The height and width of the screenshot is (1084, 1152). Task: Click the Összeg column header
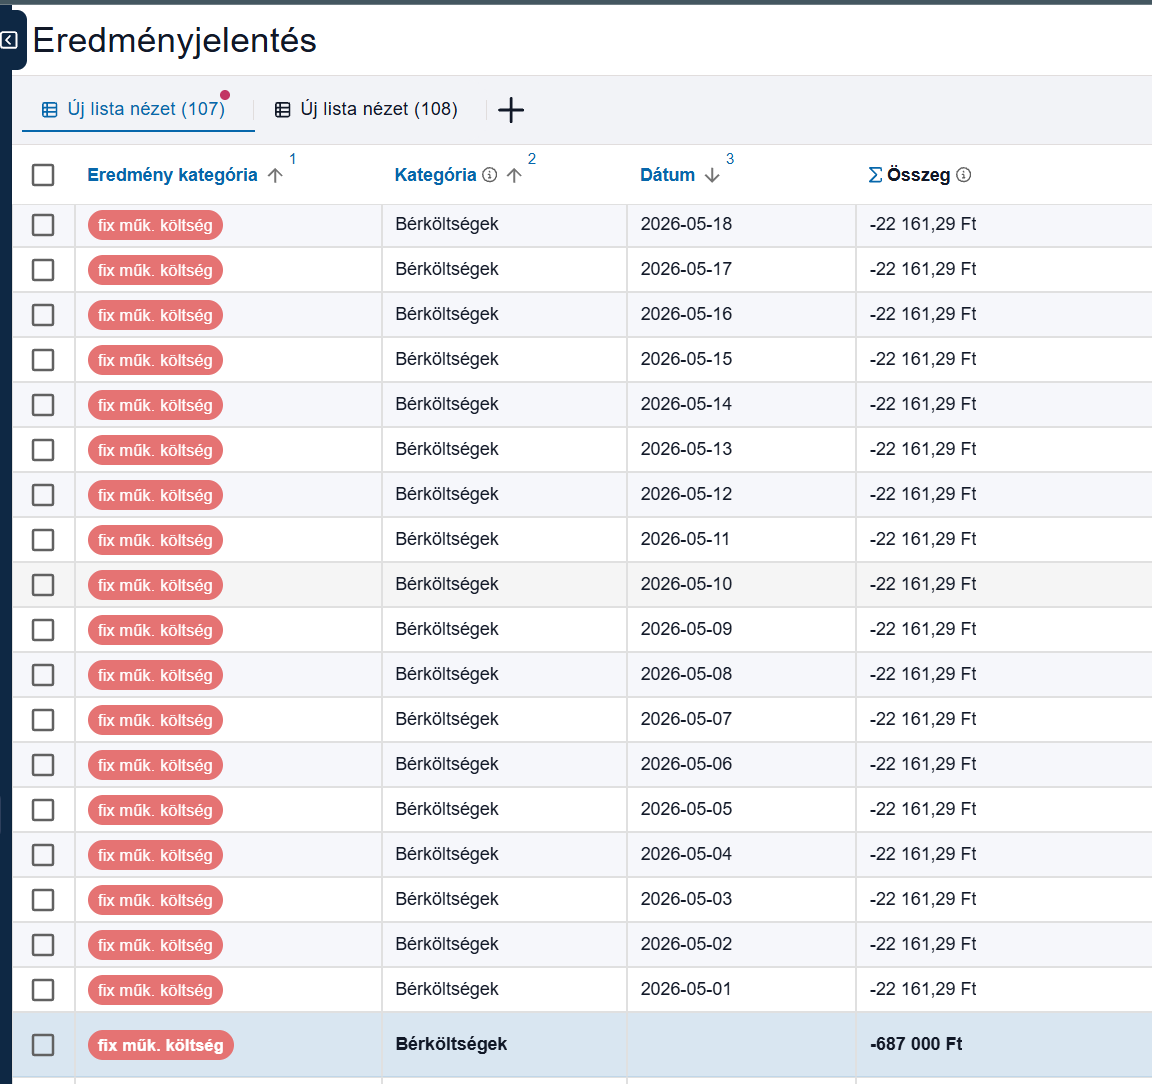[918, 175]
